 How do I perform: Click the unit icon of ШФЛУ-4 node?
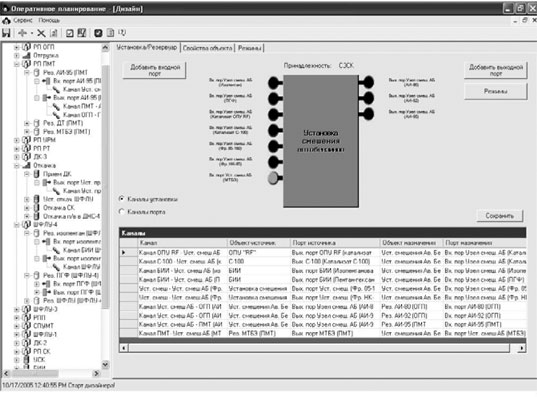point(26,225)
